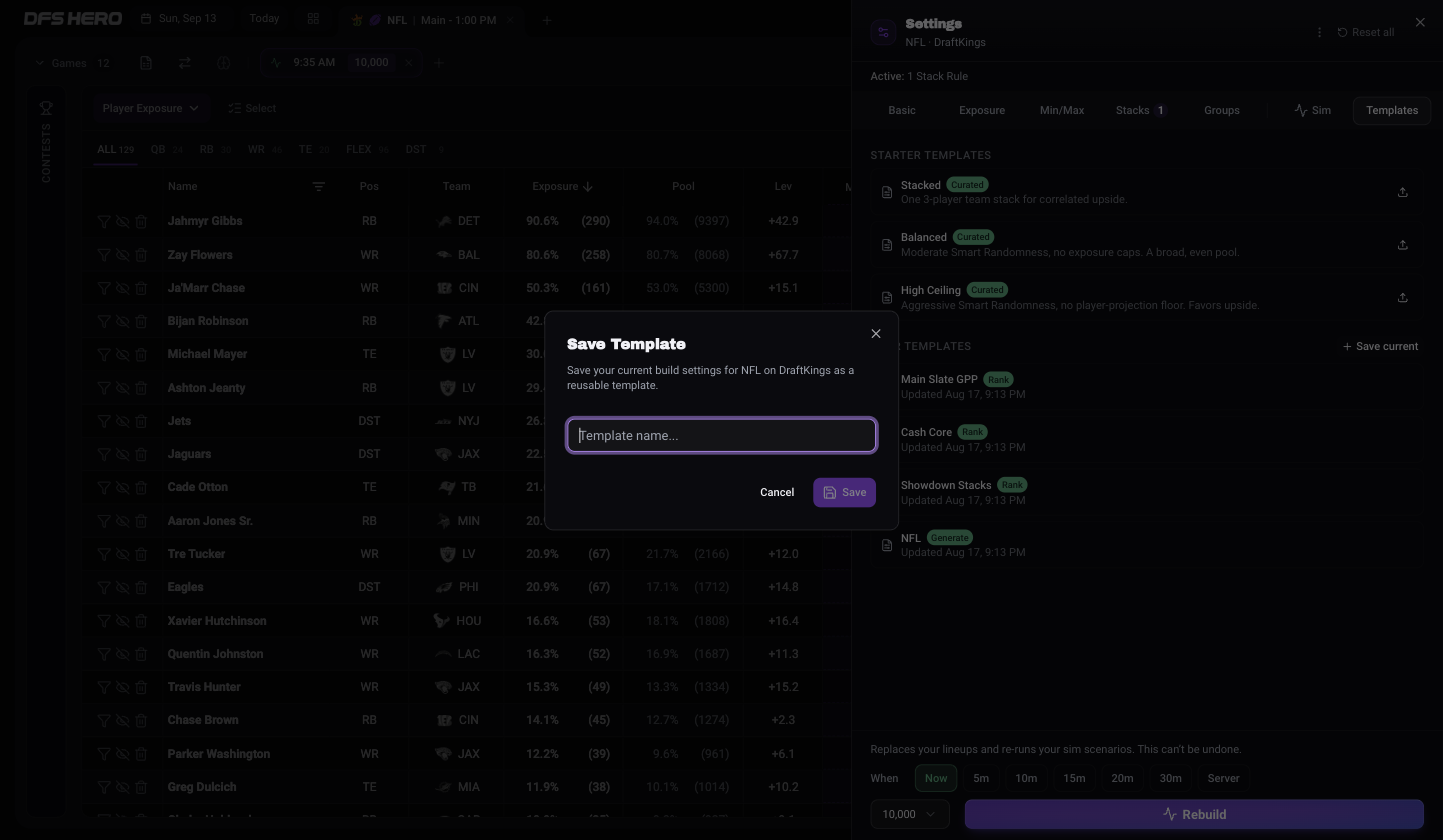Screen dimensions: 1443x840
Task: Save the new template
Action: (x=844, y=492)
